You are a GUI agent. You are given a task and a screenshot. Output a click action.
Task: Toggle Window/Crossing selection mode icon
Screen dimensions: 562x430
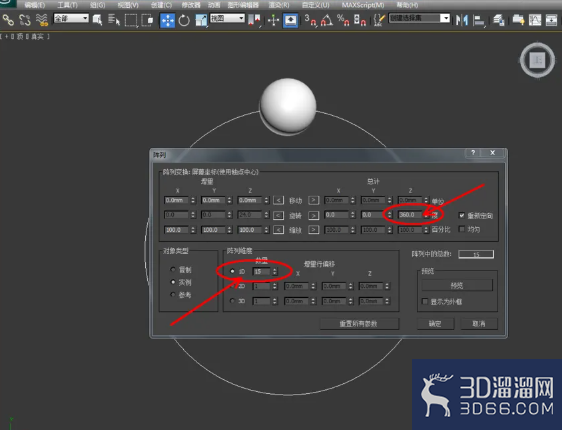pyautogui.click(x=147, y=20)
